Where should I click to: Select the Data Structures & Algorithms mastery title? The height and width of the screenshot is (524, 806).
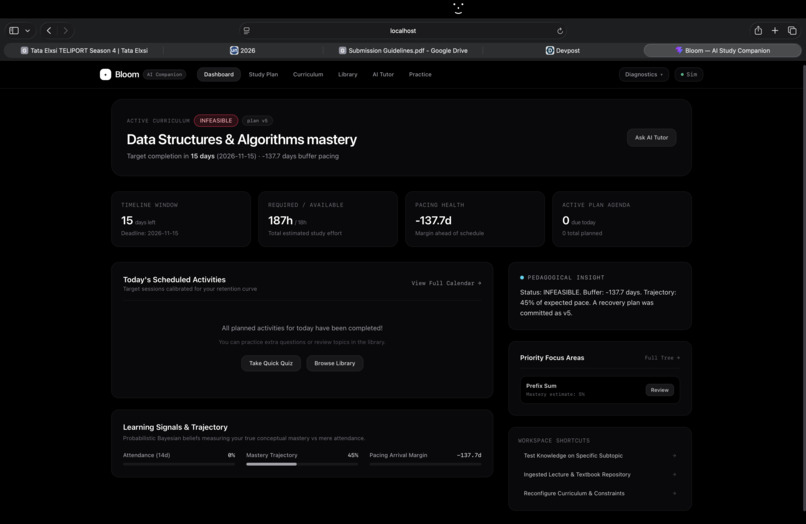click(242, 140)
